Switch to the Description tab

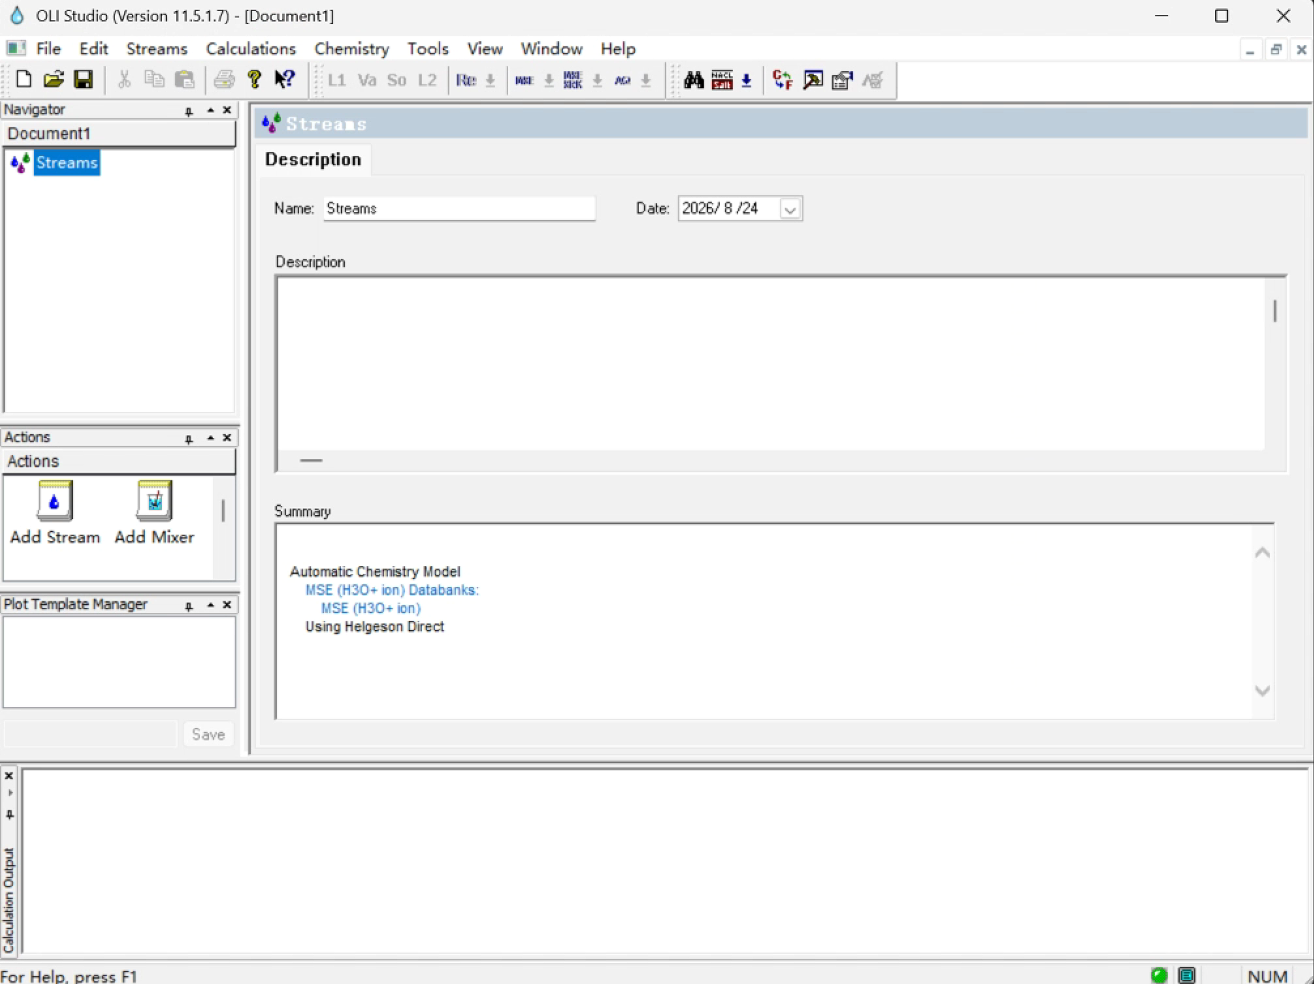click(x=313, y=159)
